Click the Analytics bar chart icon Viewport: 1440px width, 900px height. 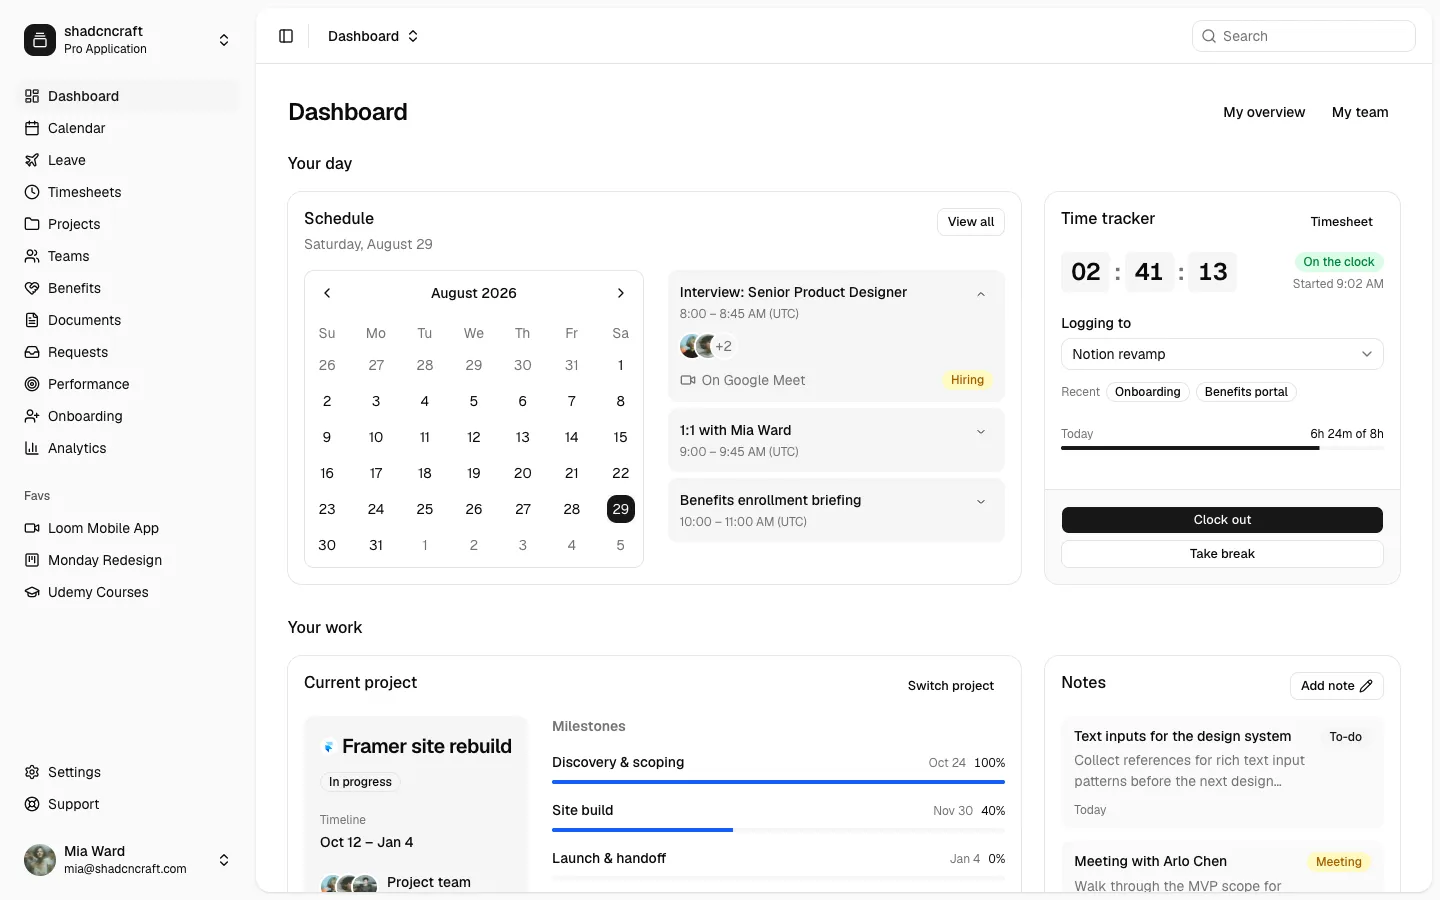pyautogui.click(x=32, y=448)
